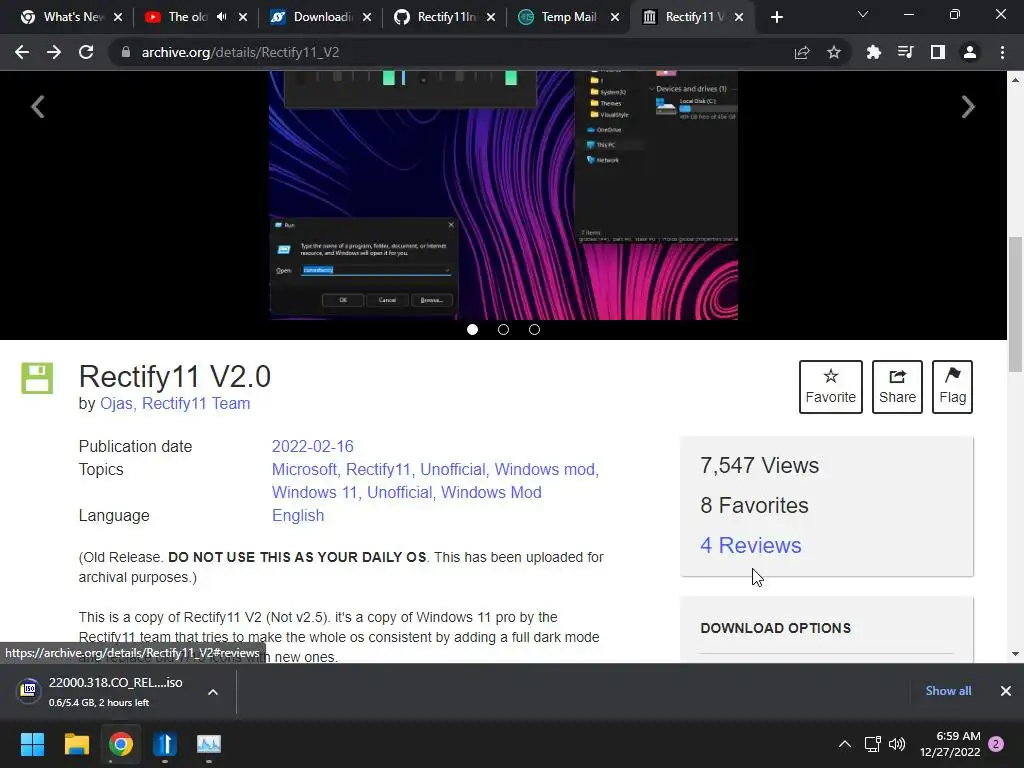Click the scrollbar down arrow
This screenshot has height=768, width=1024.
click(x=1015, y=654)
